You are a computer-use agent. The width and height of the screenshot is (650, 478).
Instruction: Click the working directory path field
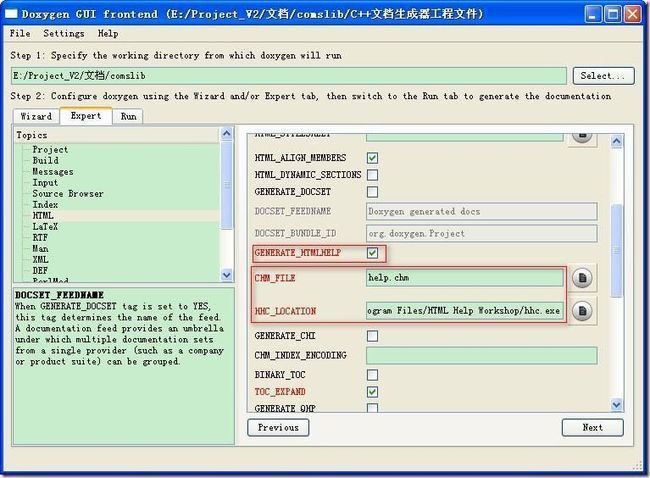point(289,76)
